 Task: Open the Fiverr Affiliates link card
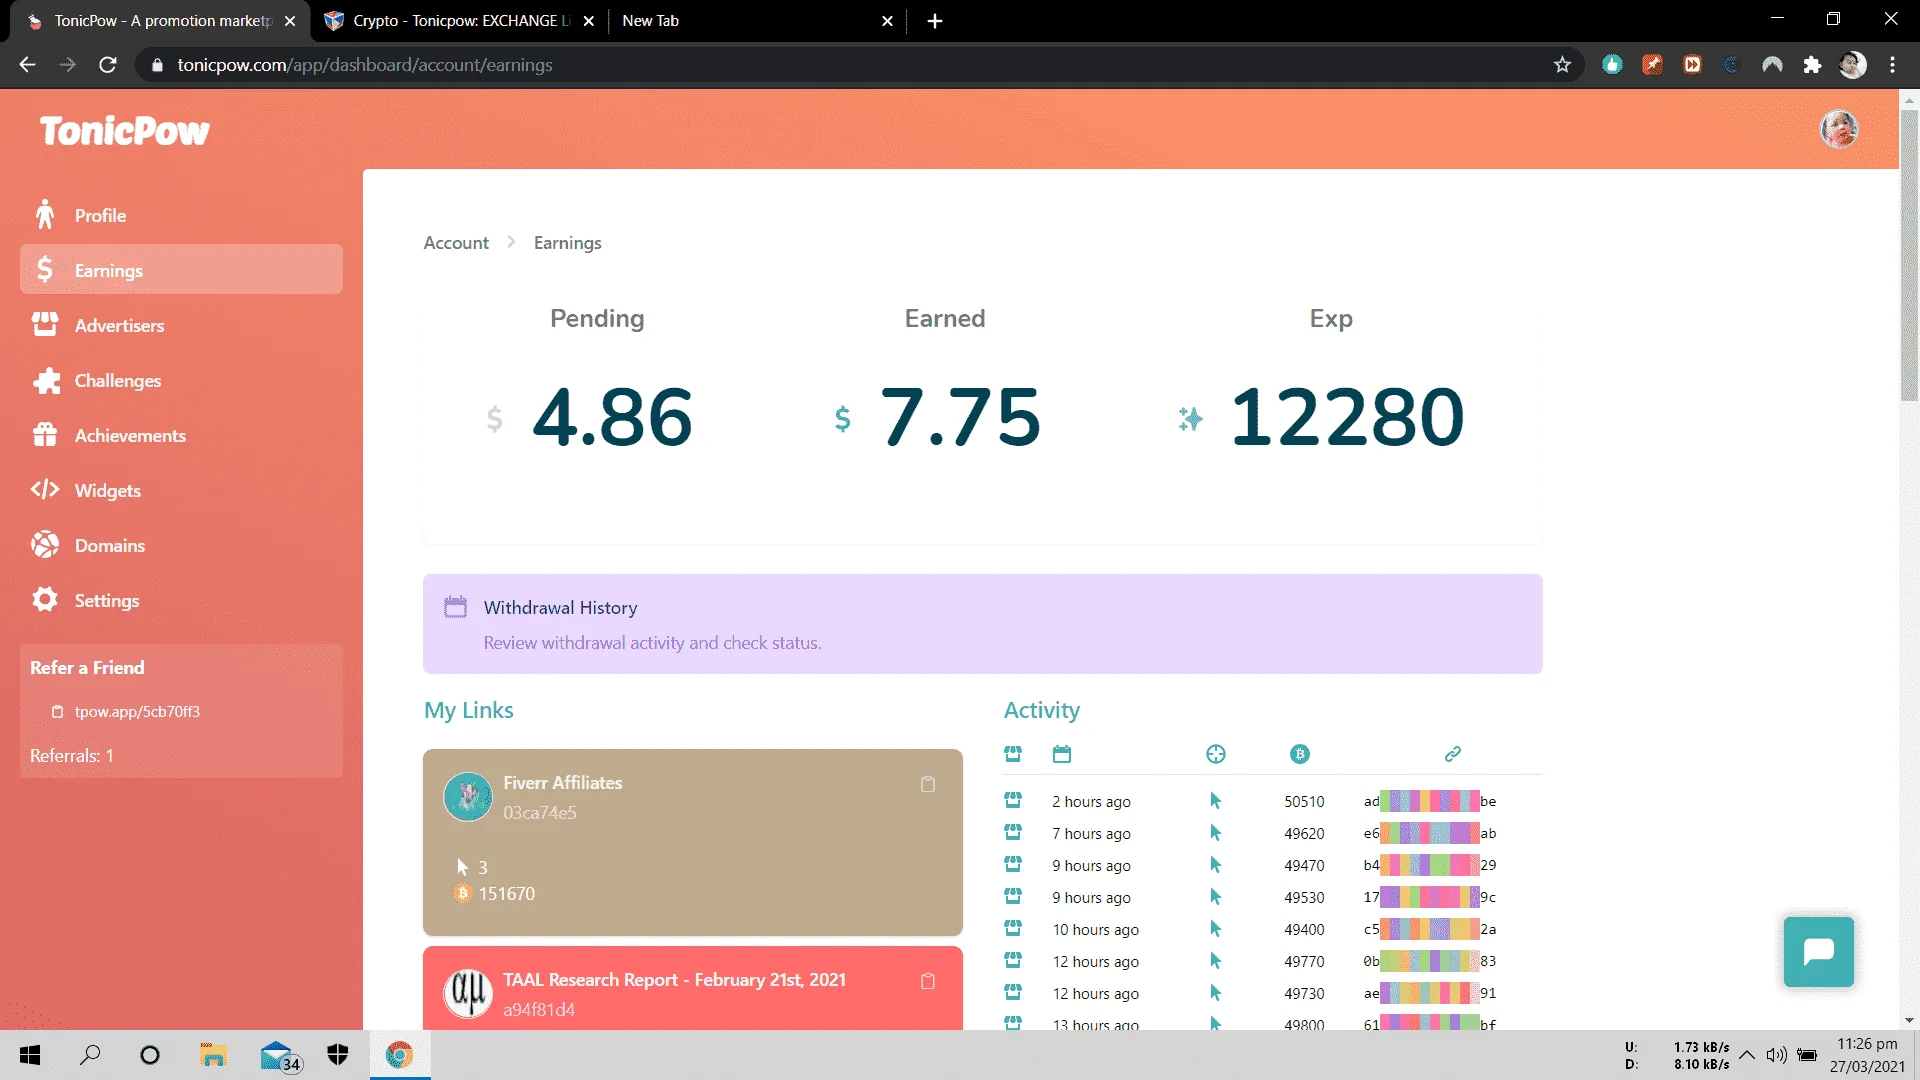(693, 842)
